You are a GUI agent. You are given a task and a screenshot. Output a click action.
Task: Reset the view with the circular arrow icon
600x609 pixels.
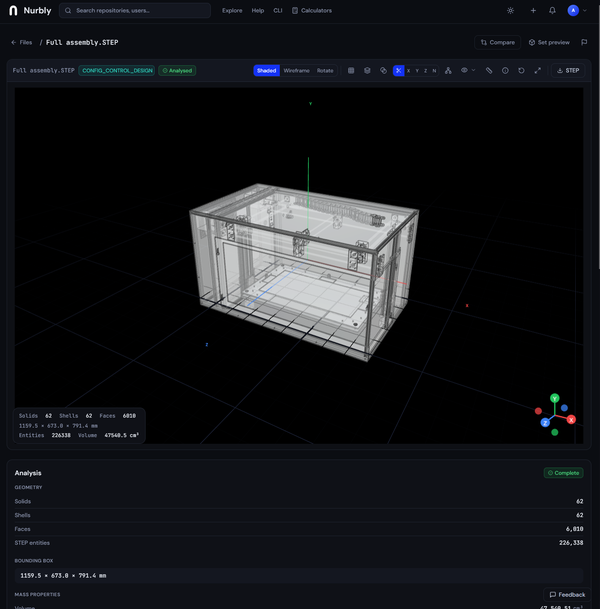[x=521, y=71]
